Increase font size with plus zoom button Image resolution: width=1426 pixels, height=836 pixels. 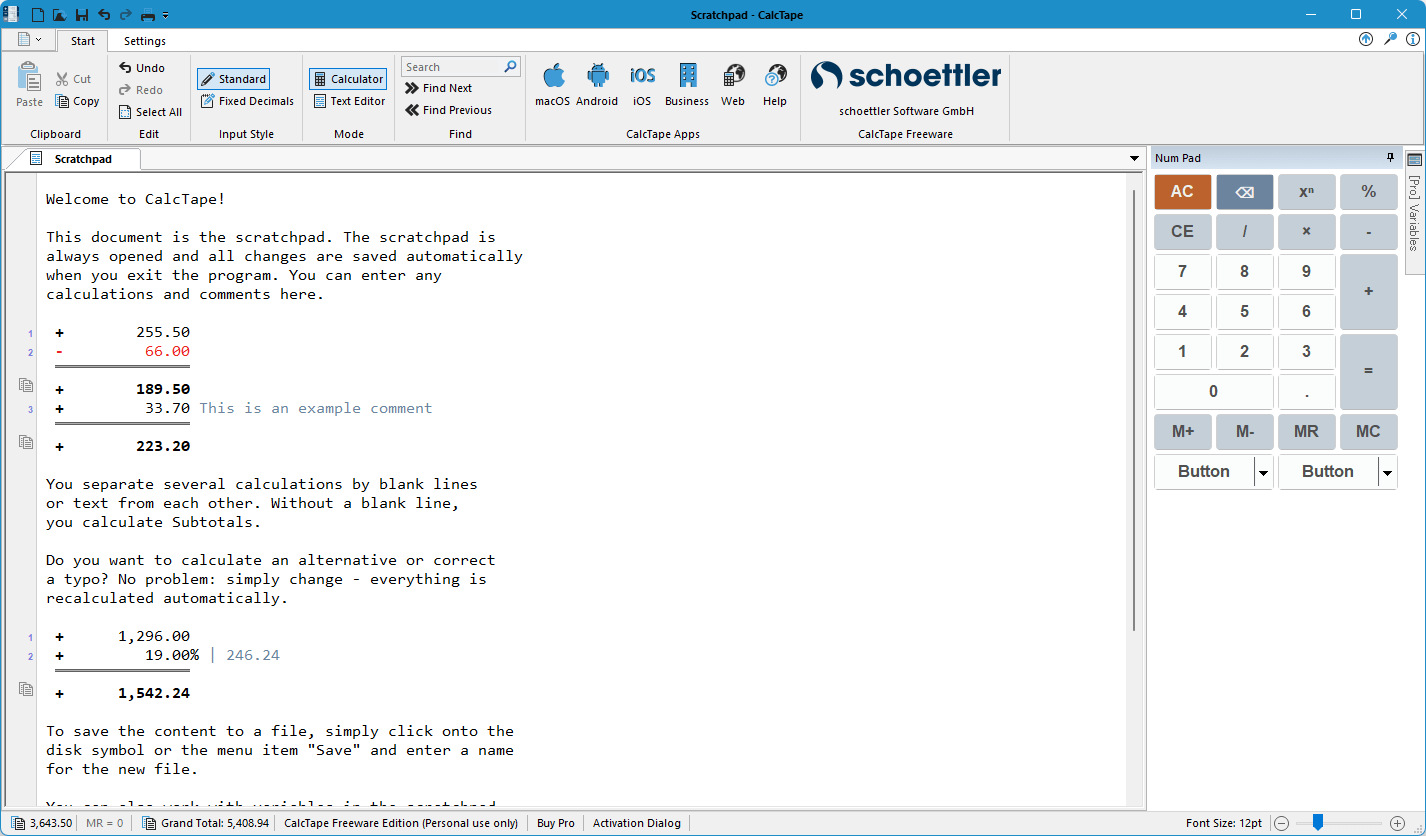[1397, 823]
